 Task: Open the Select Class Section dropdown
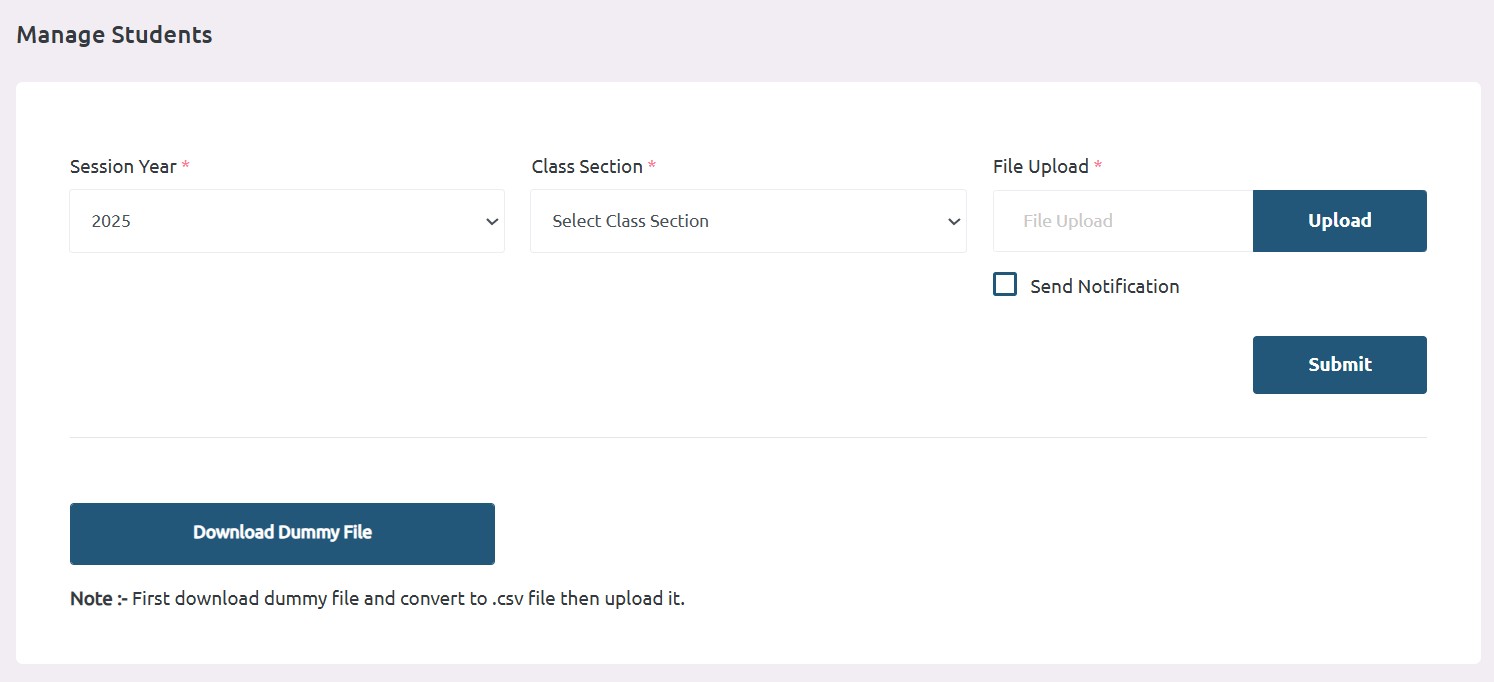748,221
